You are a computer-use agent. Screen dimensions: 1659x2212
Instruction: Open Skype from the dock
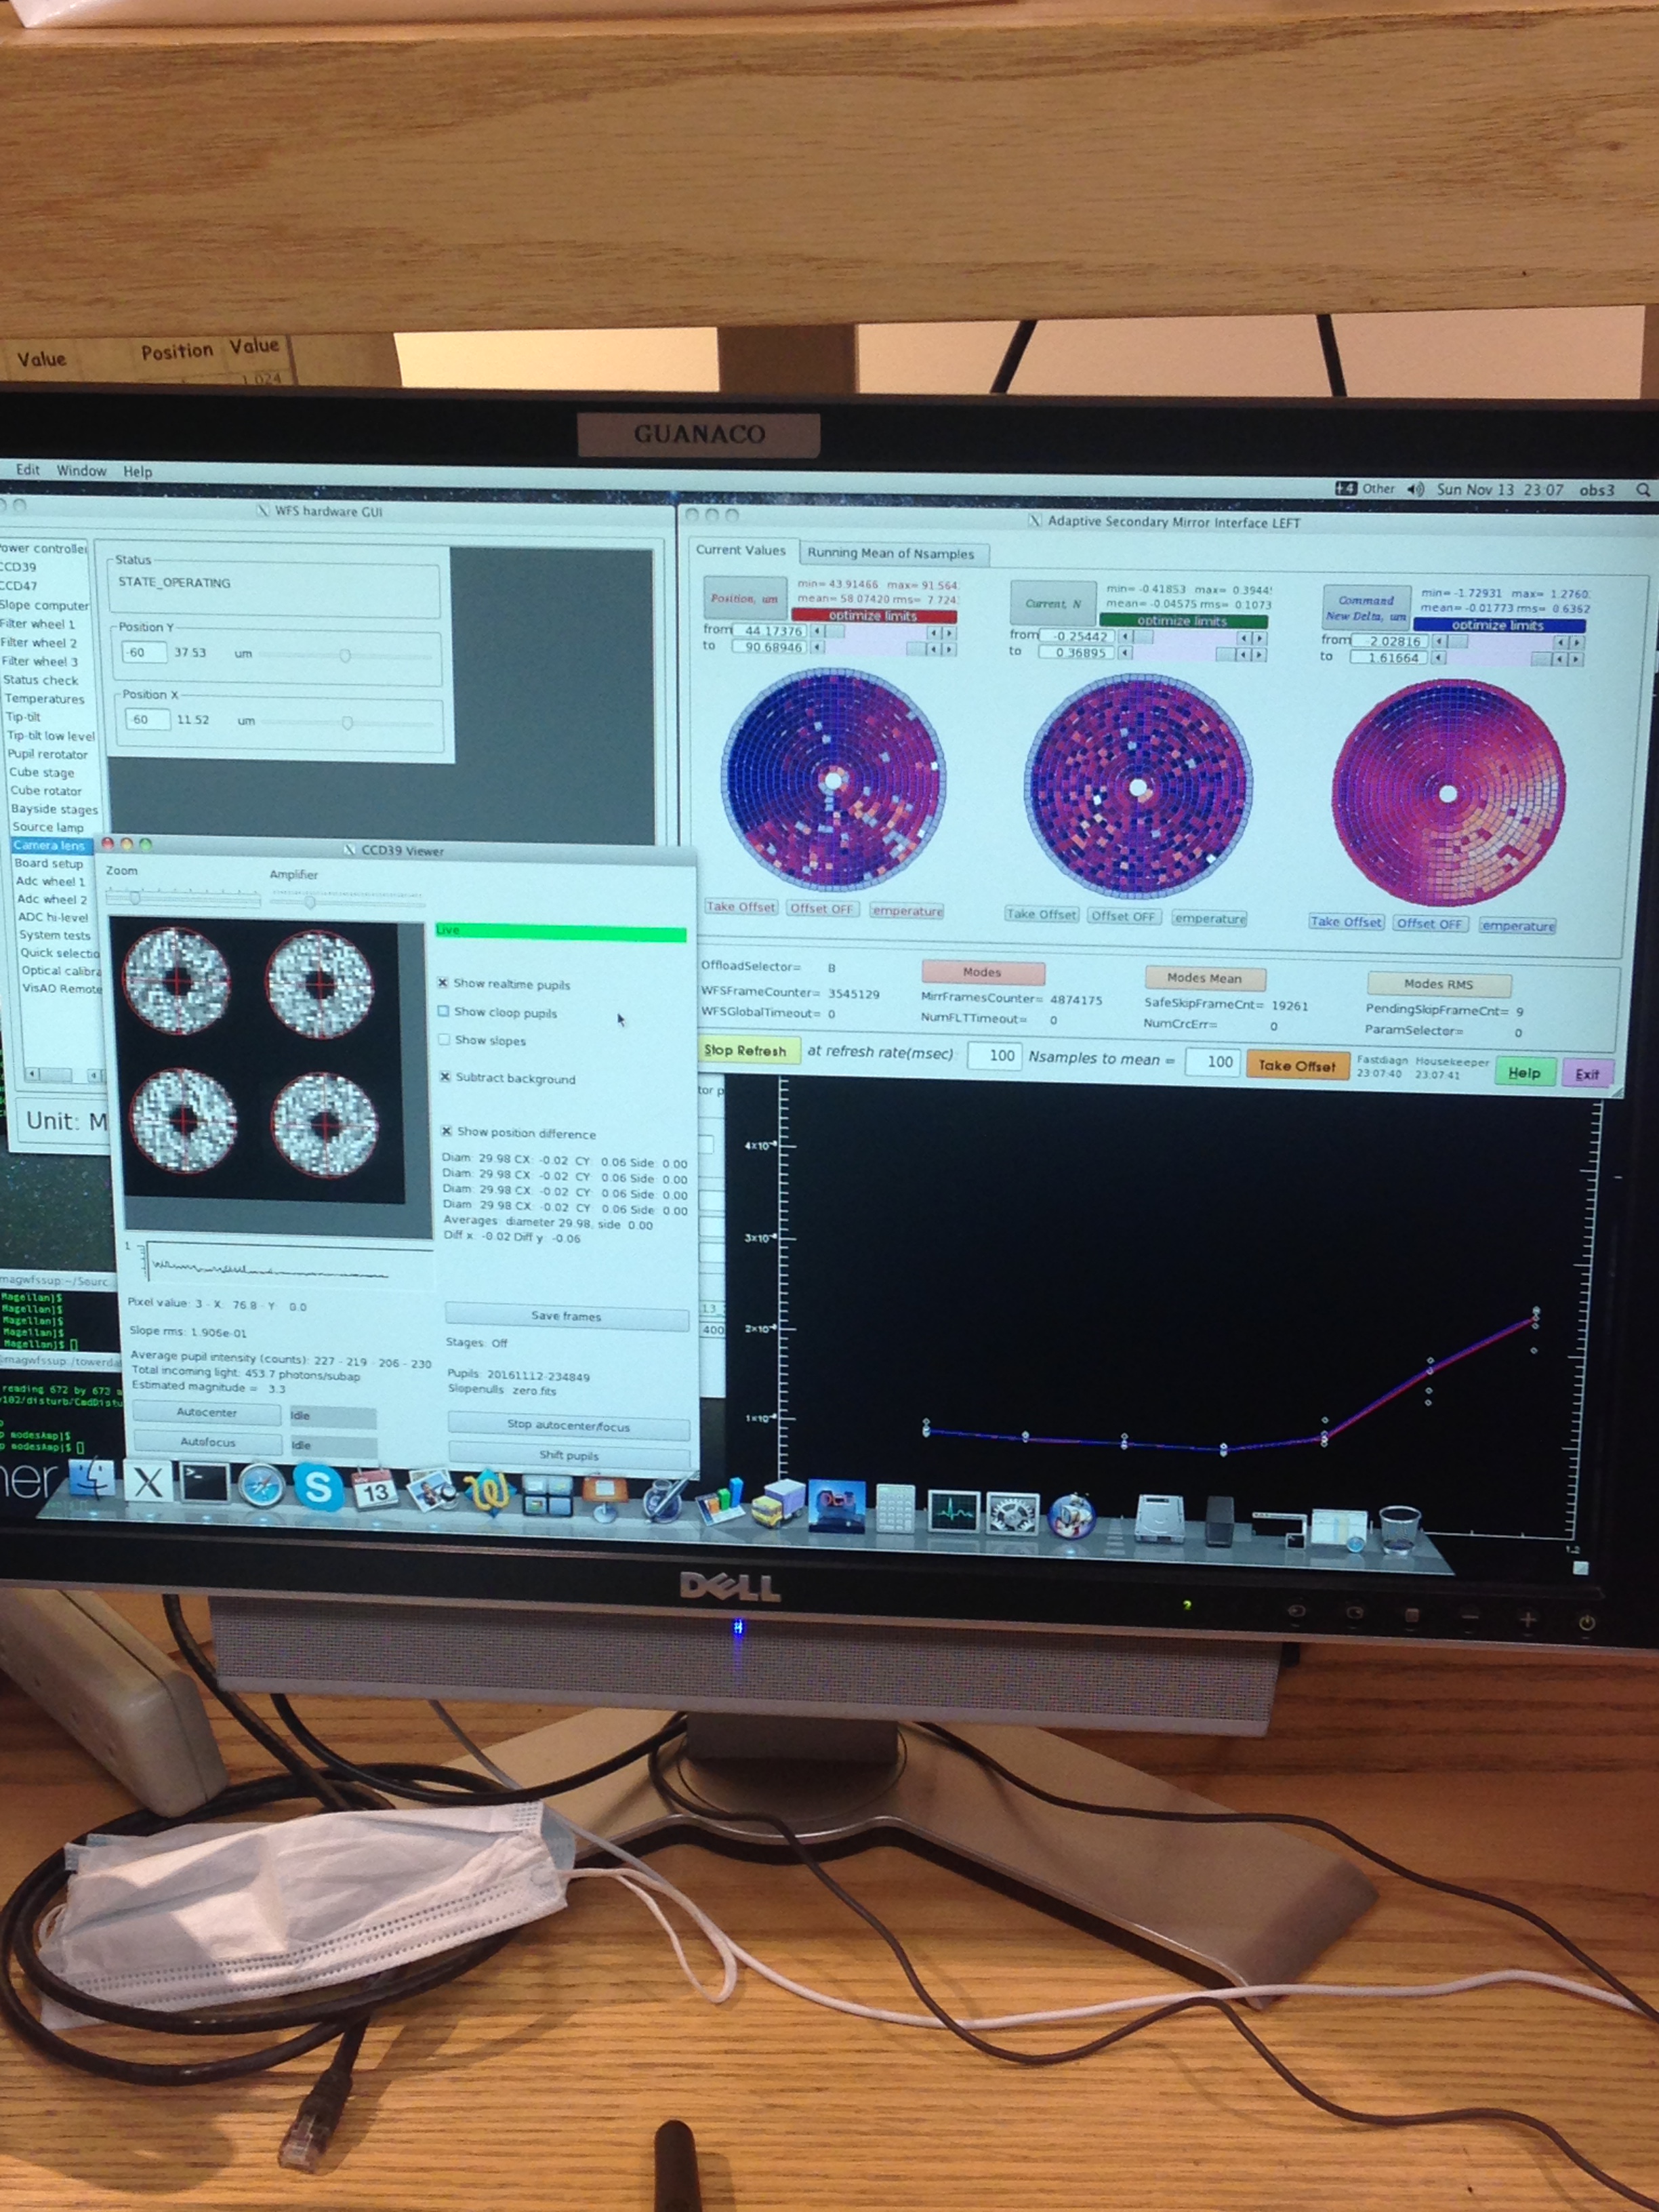click(318, 1487)
